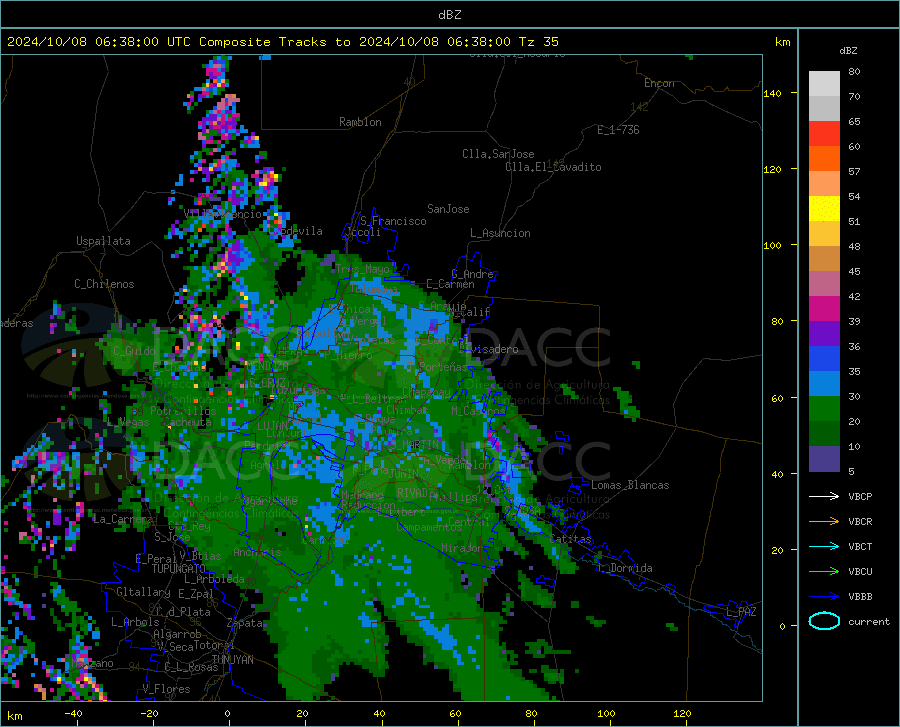
Task: Pick the light gray 70-80 dBZ swatch
Action: click(824, 84)
